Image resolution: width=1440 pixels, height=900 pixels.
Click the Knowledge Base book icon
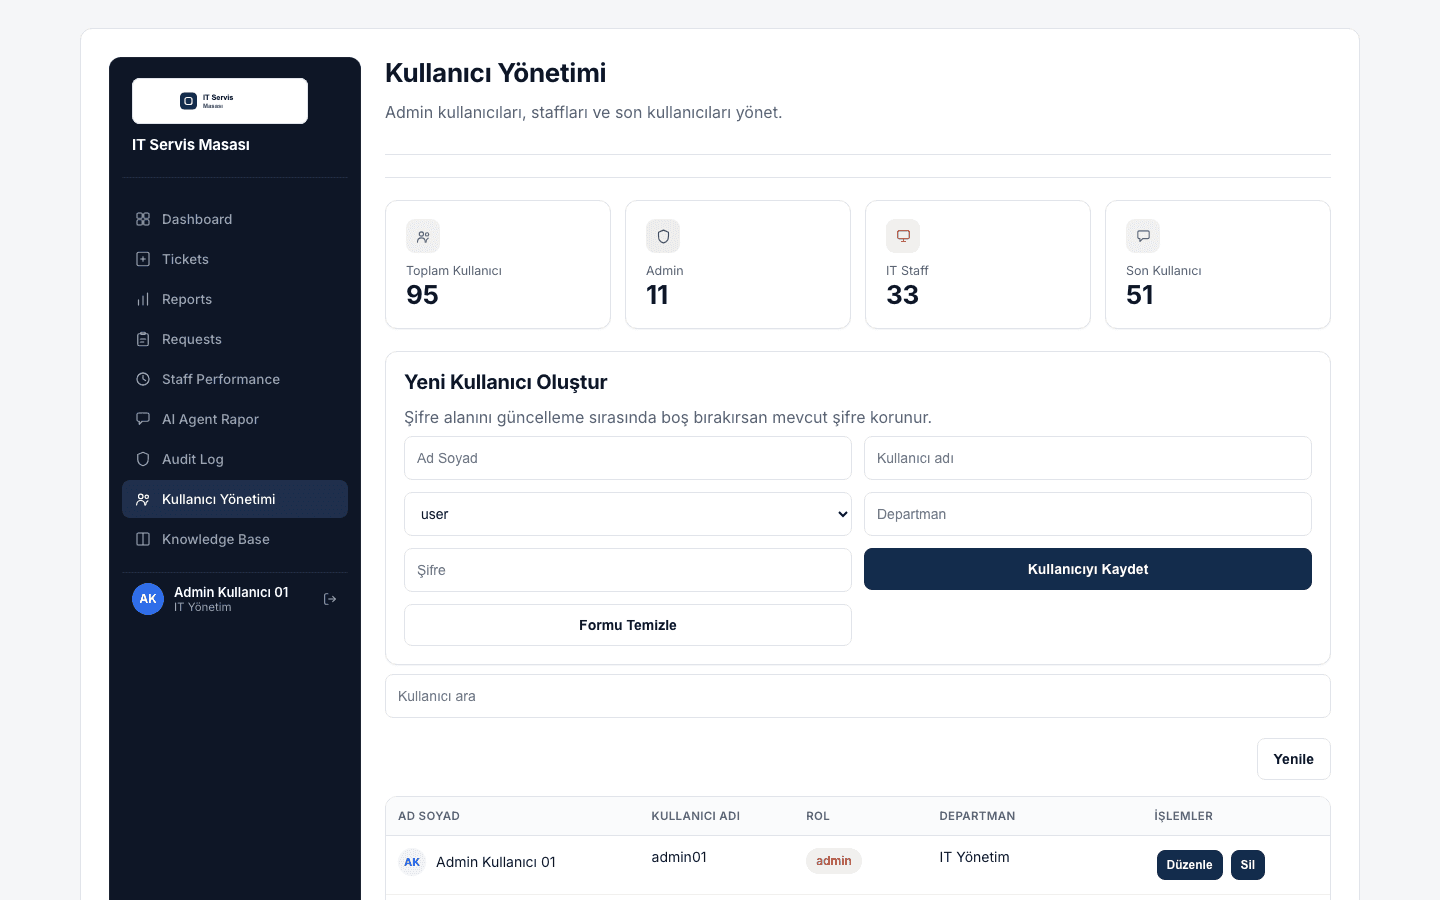pos(143,539)
